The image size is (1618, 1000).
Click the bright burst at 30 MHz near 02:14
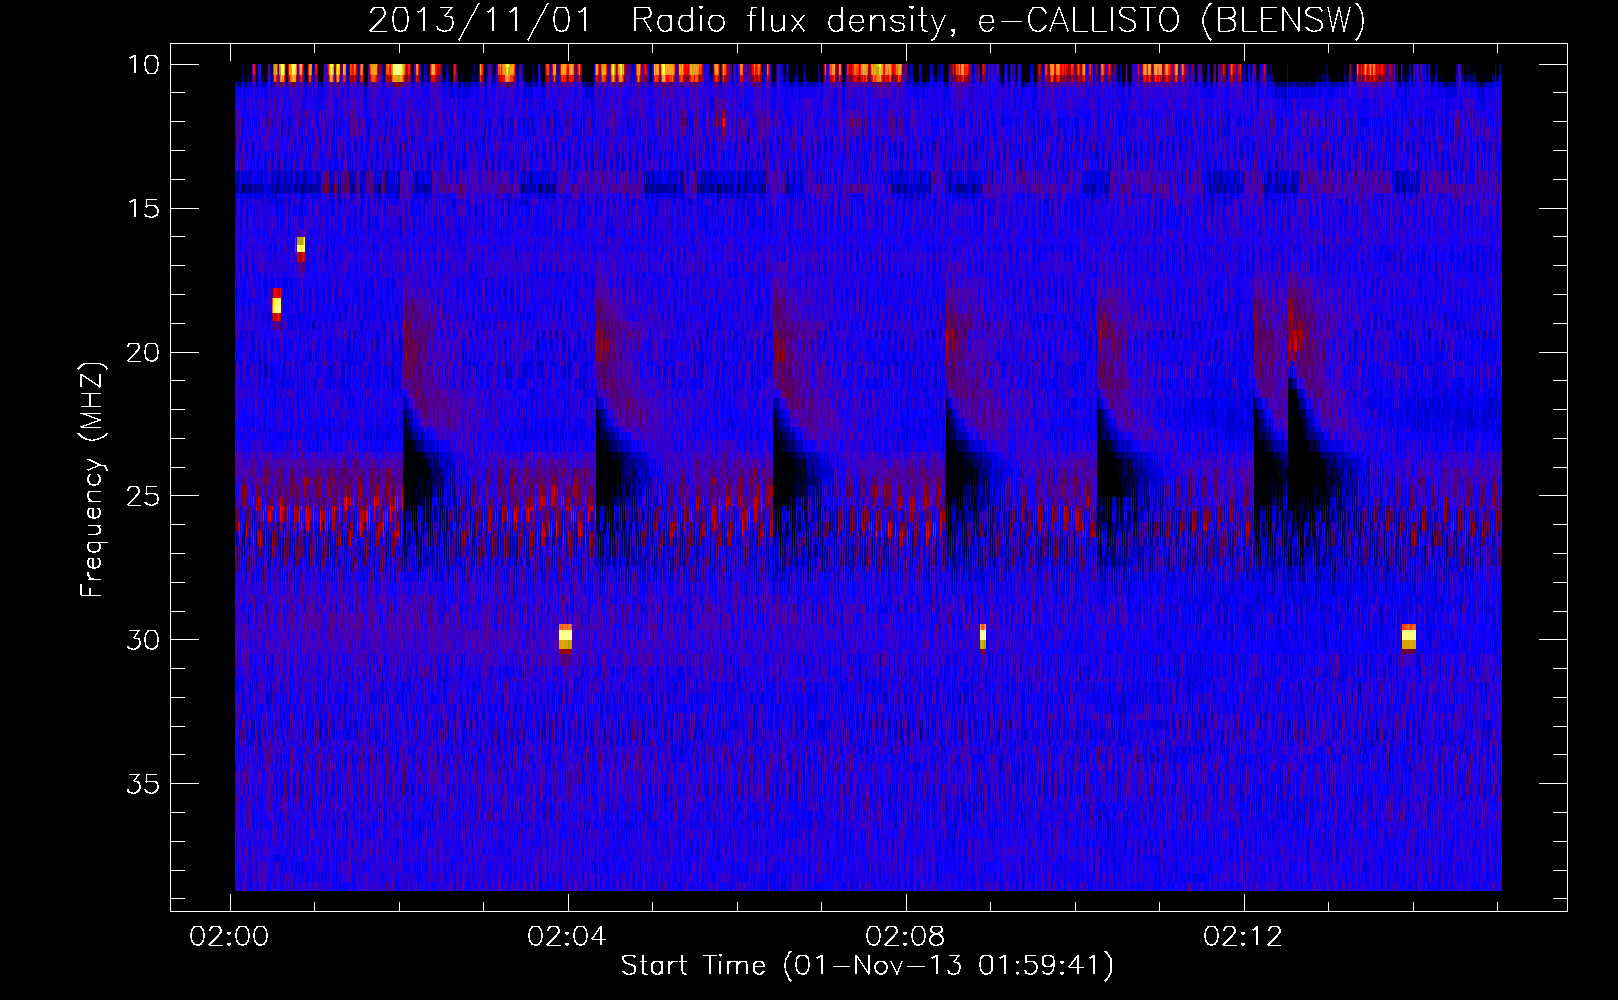1409,637
